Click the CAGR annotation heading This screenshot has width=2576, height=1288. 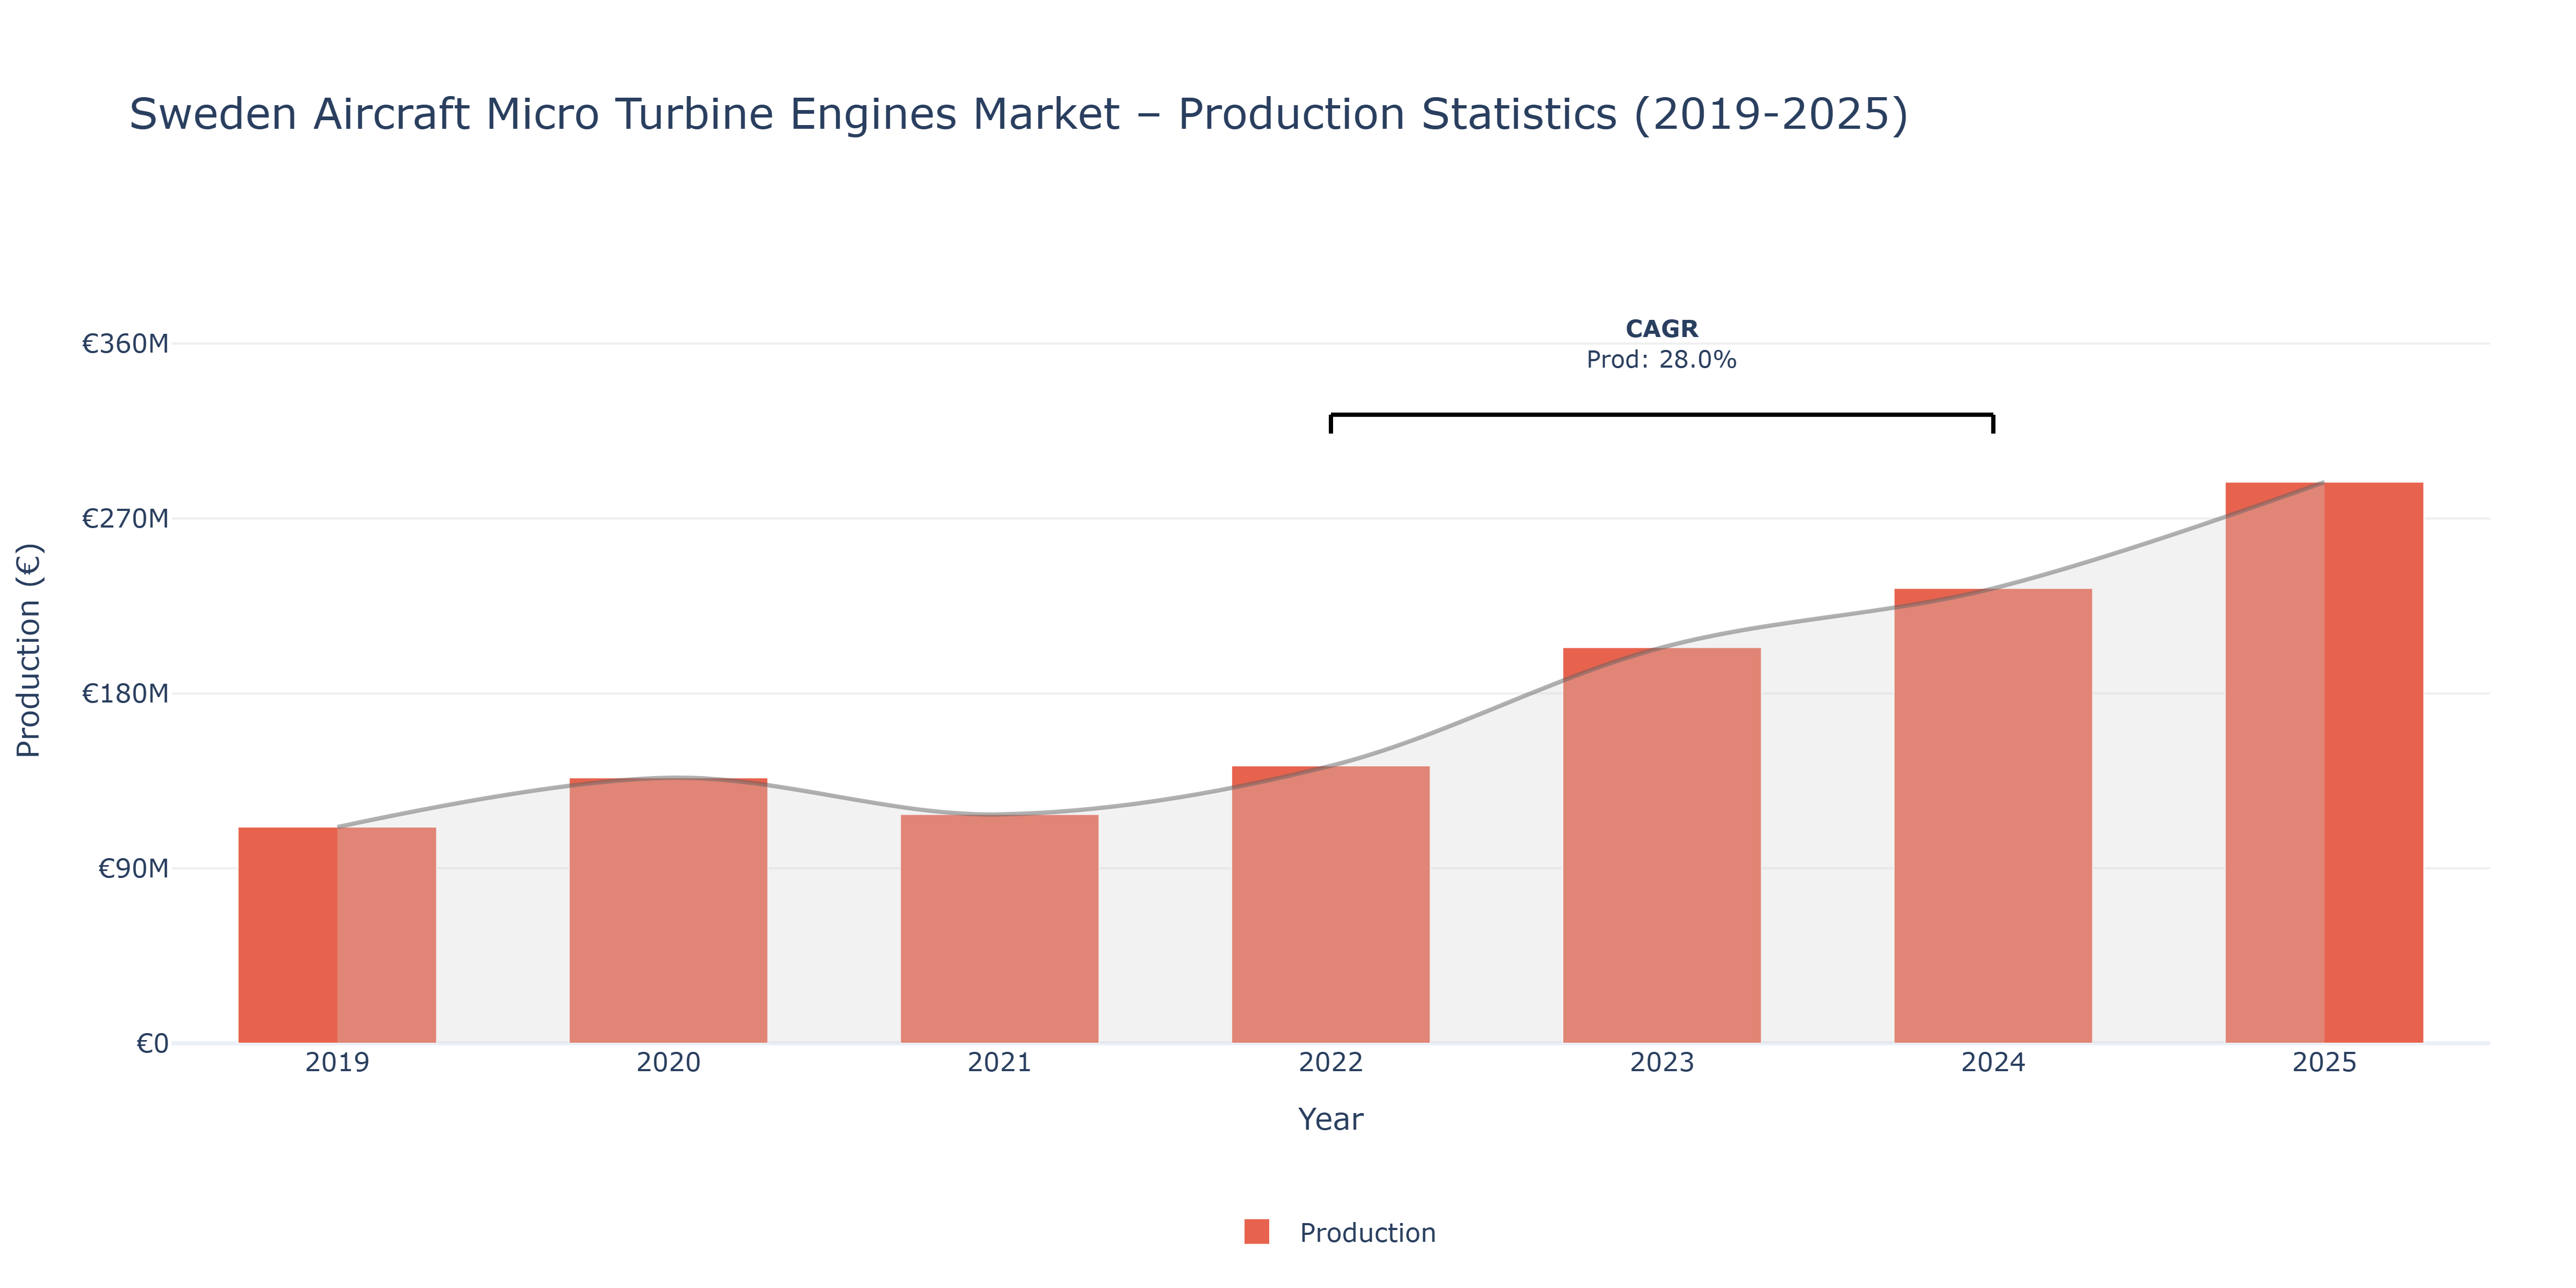[1661, 329]
